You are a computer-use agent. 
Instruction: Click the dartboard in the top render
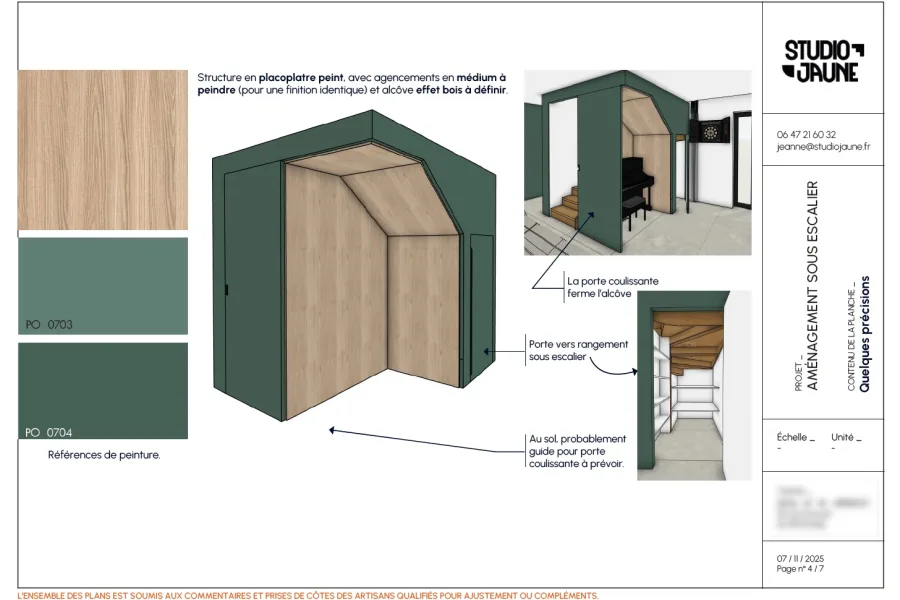[712, 133]
